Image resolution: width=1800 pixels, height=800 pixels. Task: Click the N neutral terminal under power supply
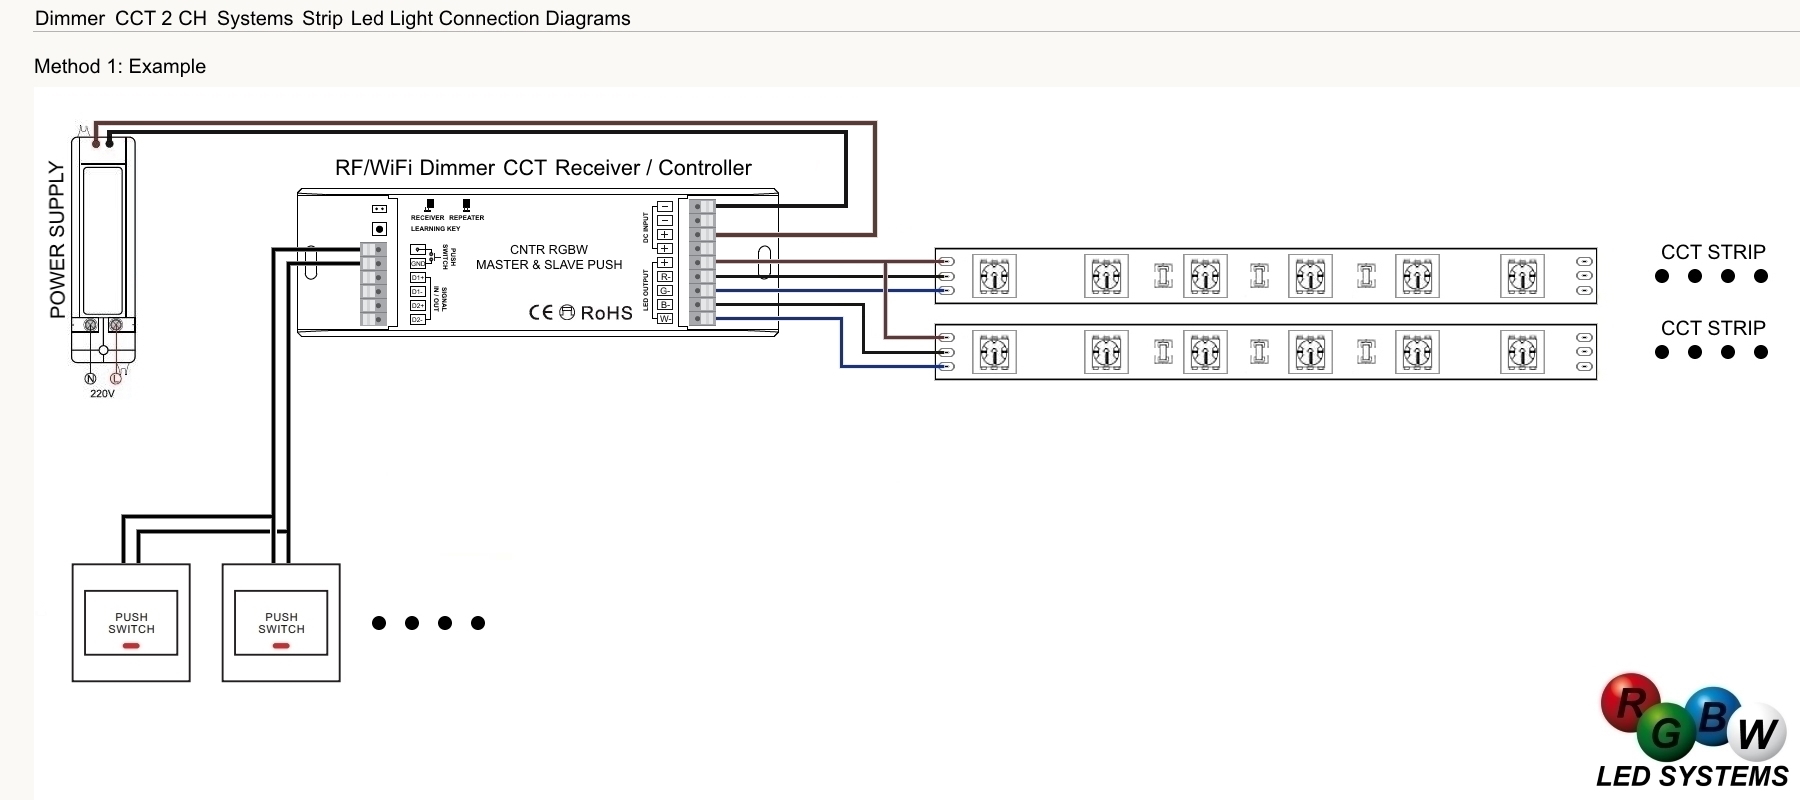[x=90, y=378]
